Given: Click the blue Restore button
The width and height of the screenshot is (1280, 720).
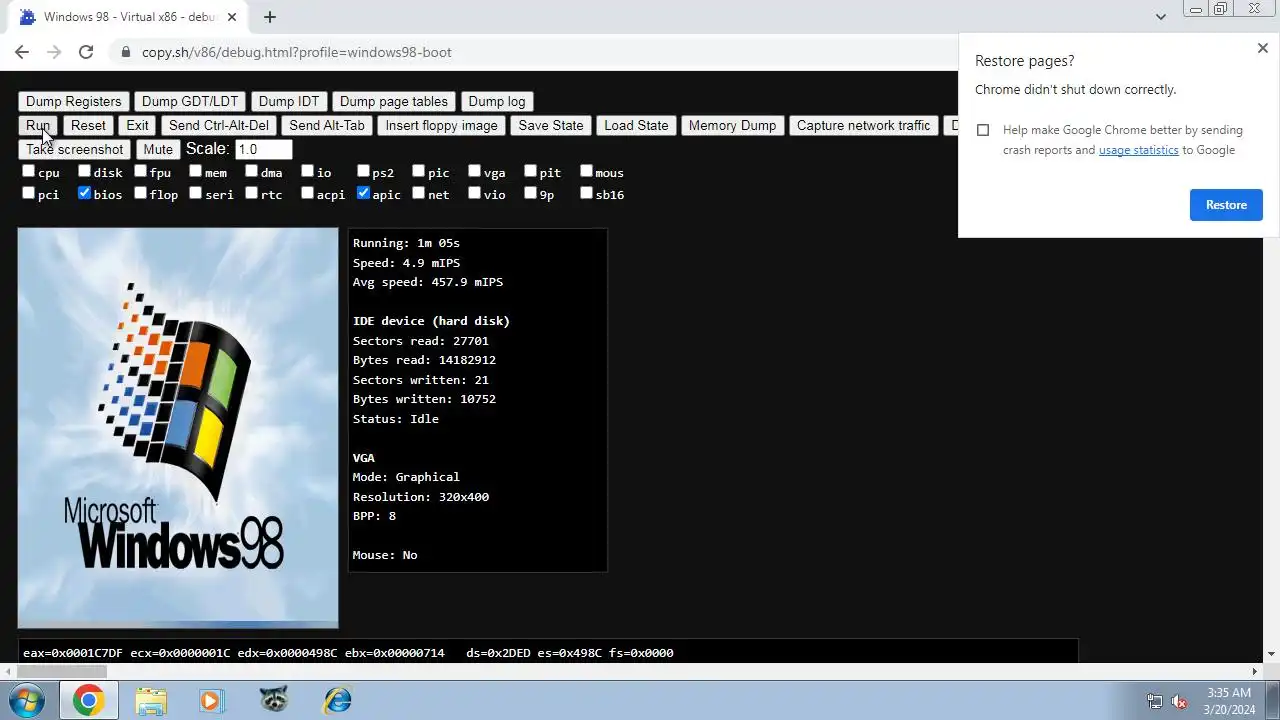Looking at the screenshot, I should (x=1226, y=205).
